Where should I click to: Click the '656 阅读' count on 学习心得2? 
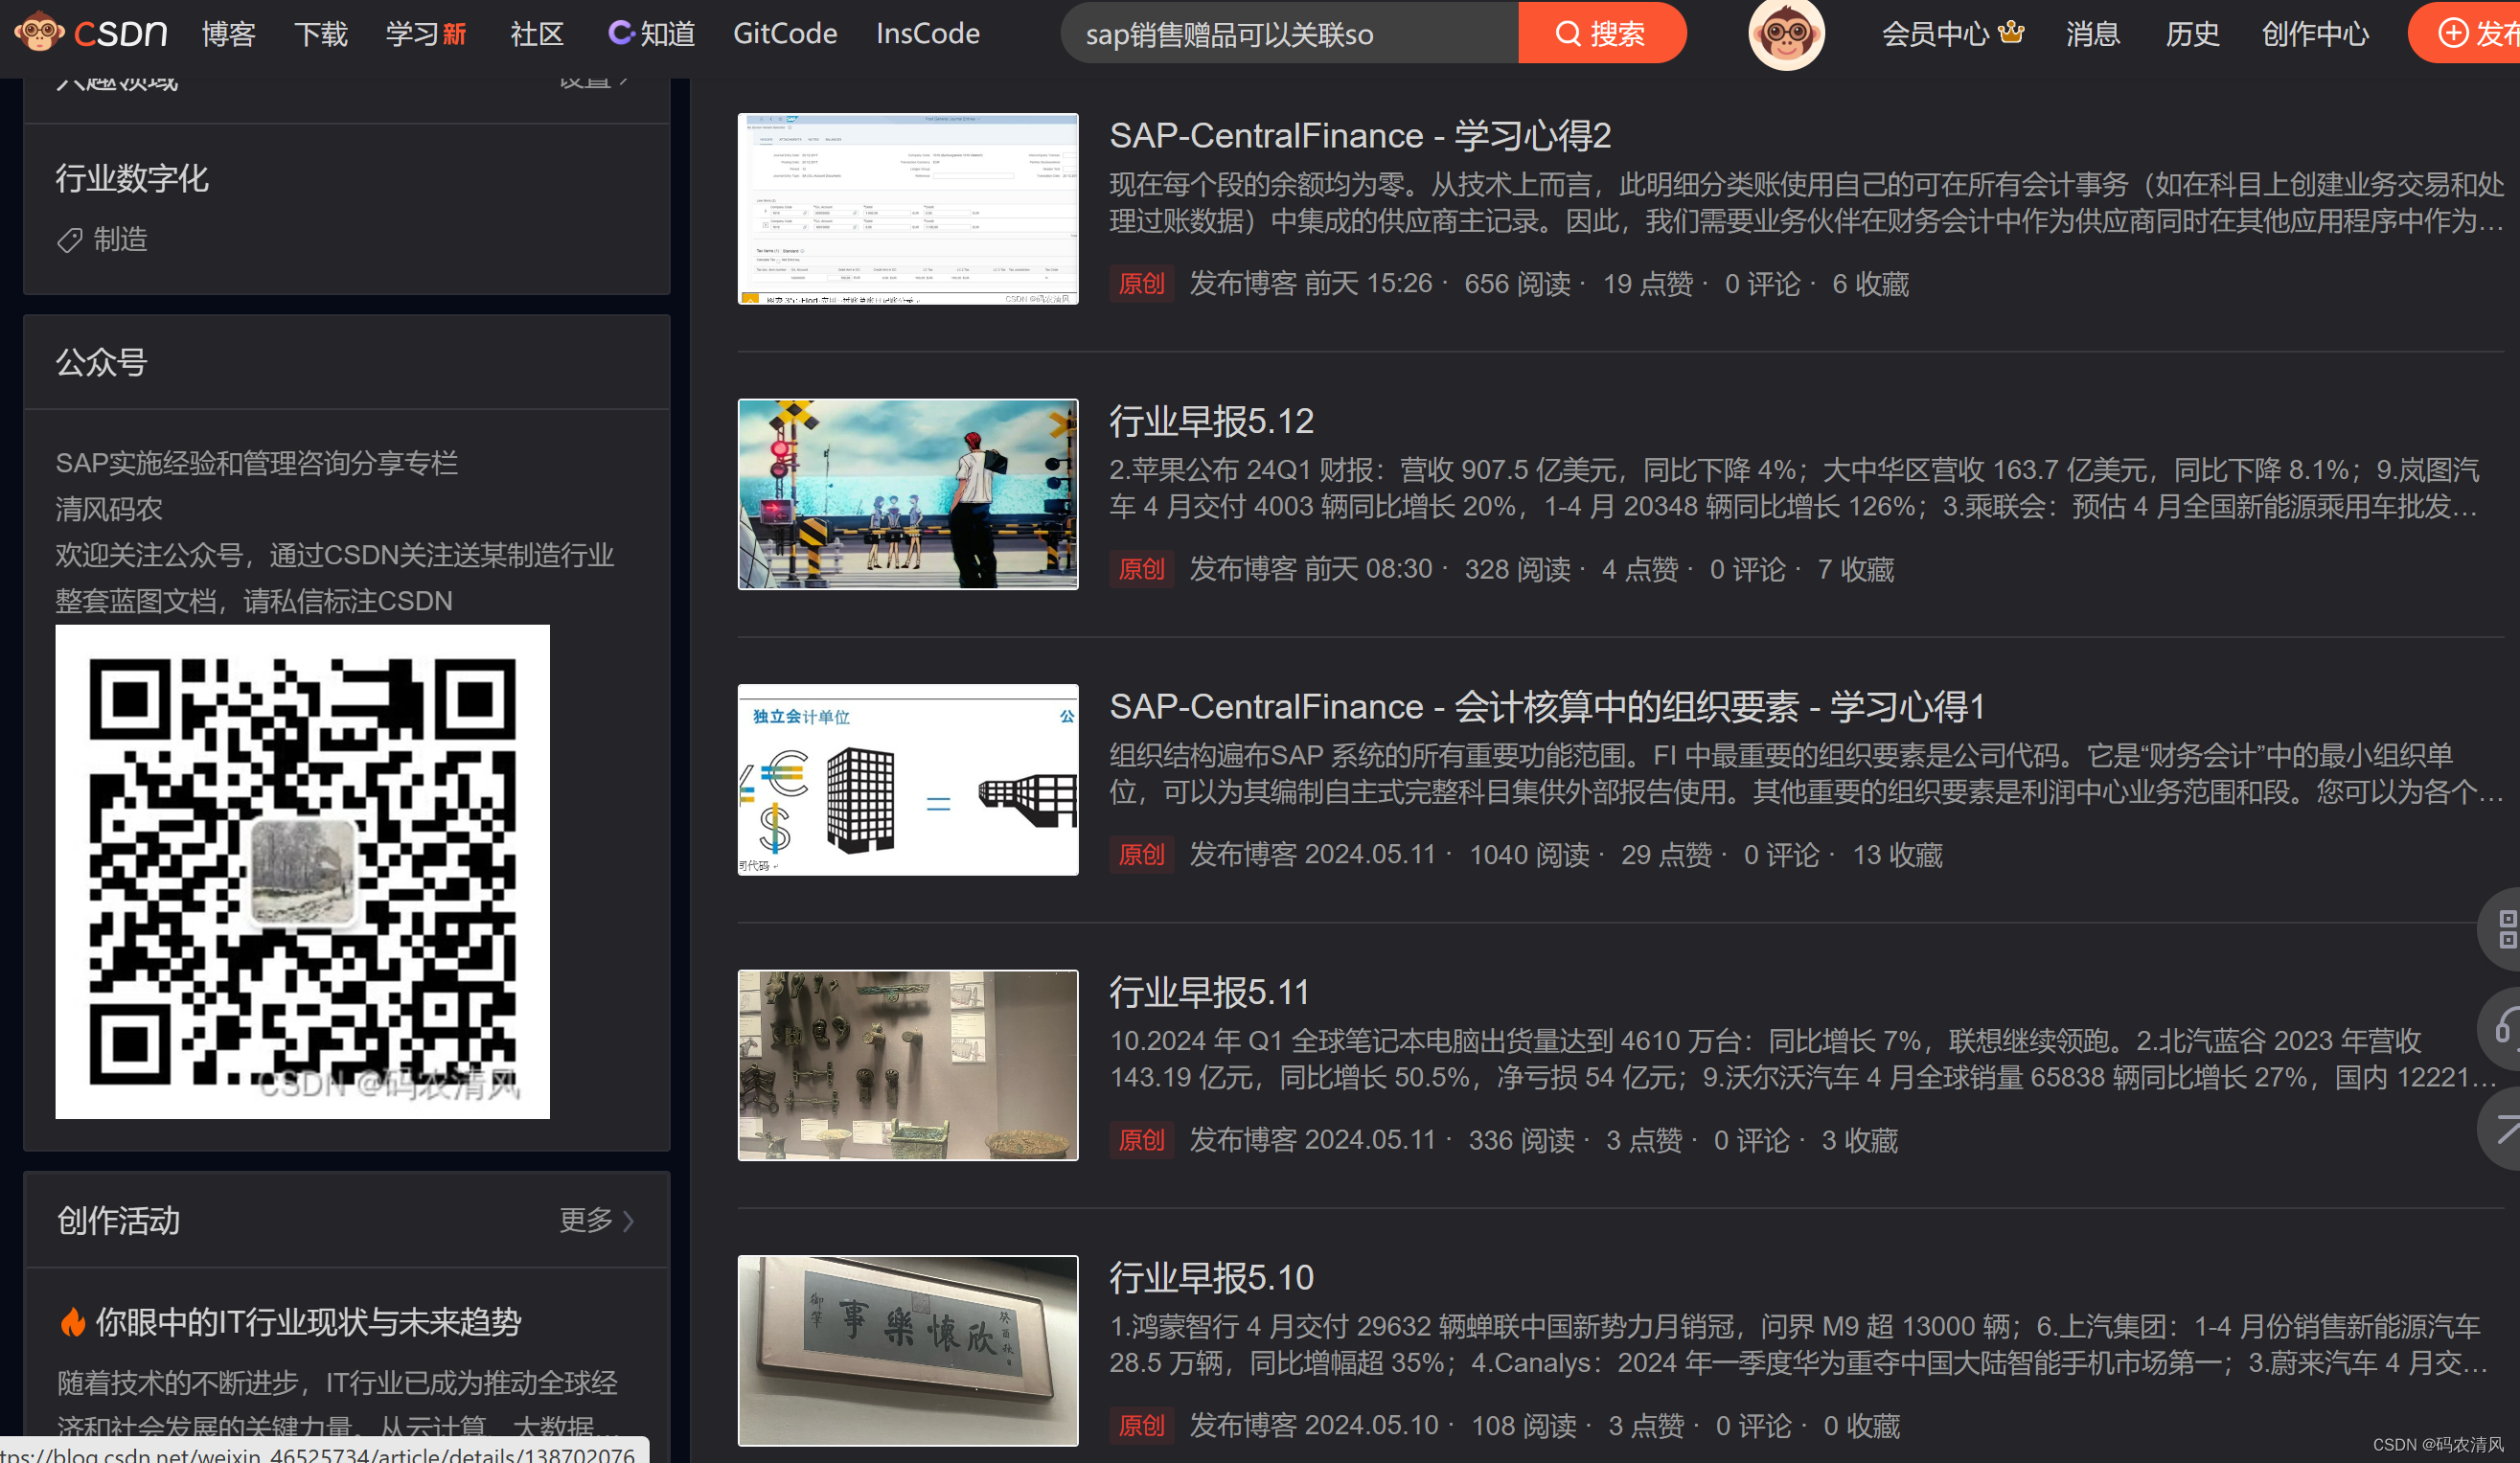(1517, 284)
